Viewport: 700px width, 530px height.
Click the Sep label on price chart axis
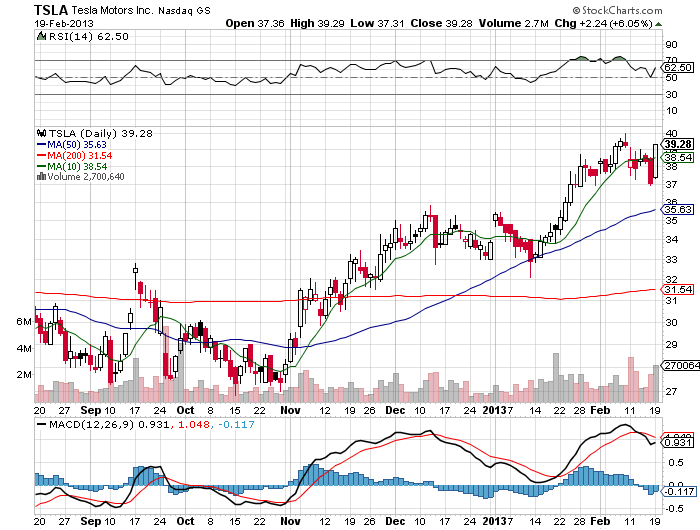91,410
